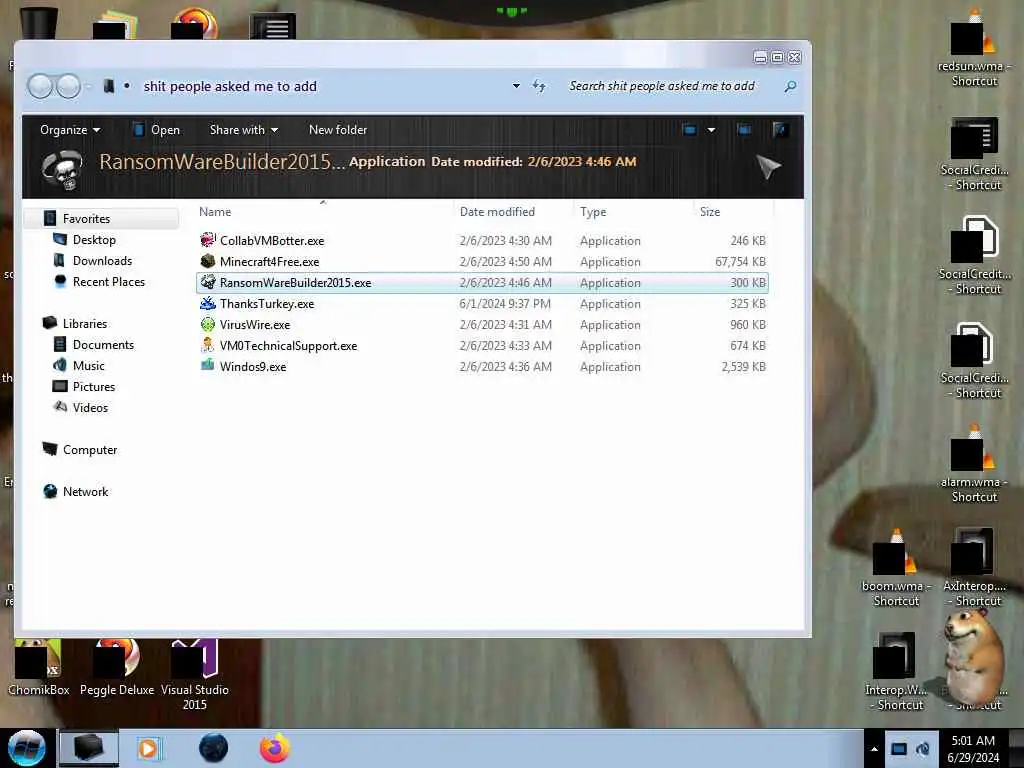Image resolution: width=1024 pixels, height=768 pixels.
Task: Click the volume icon in system tray
Action: [923, 749]
